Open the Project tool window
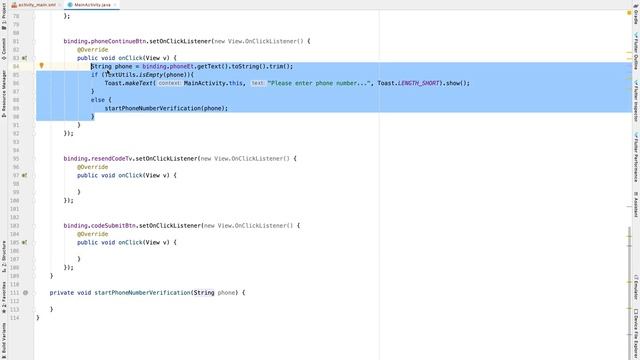The image size is (640, 360). click(x=4, y=17)
